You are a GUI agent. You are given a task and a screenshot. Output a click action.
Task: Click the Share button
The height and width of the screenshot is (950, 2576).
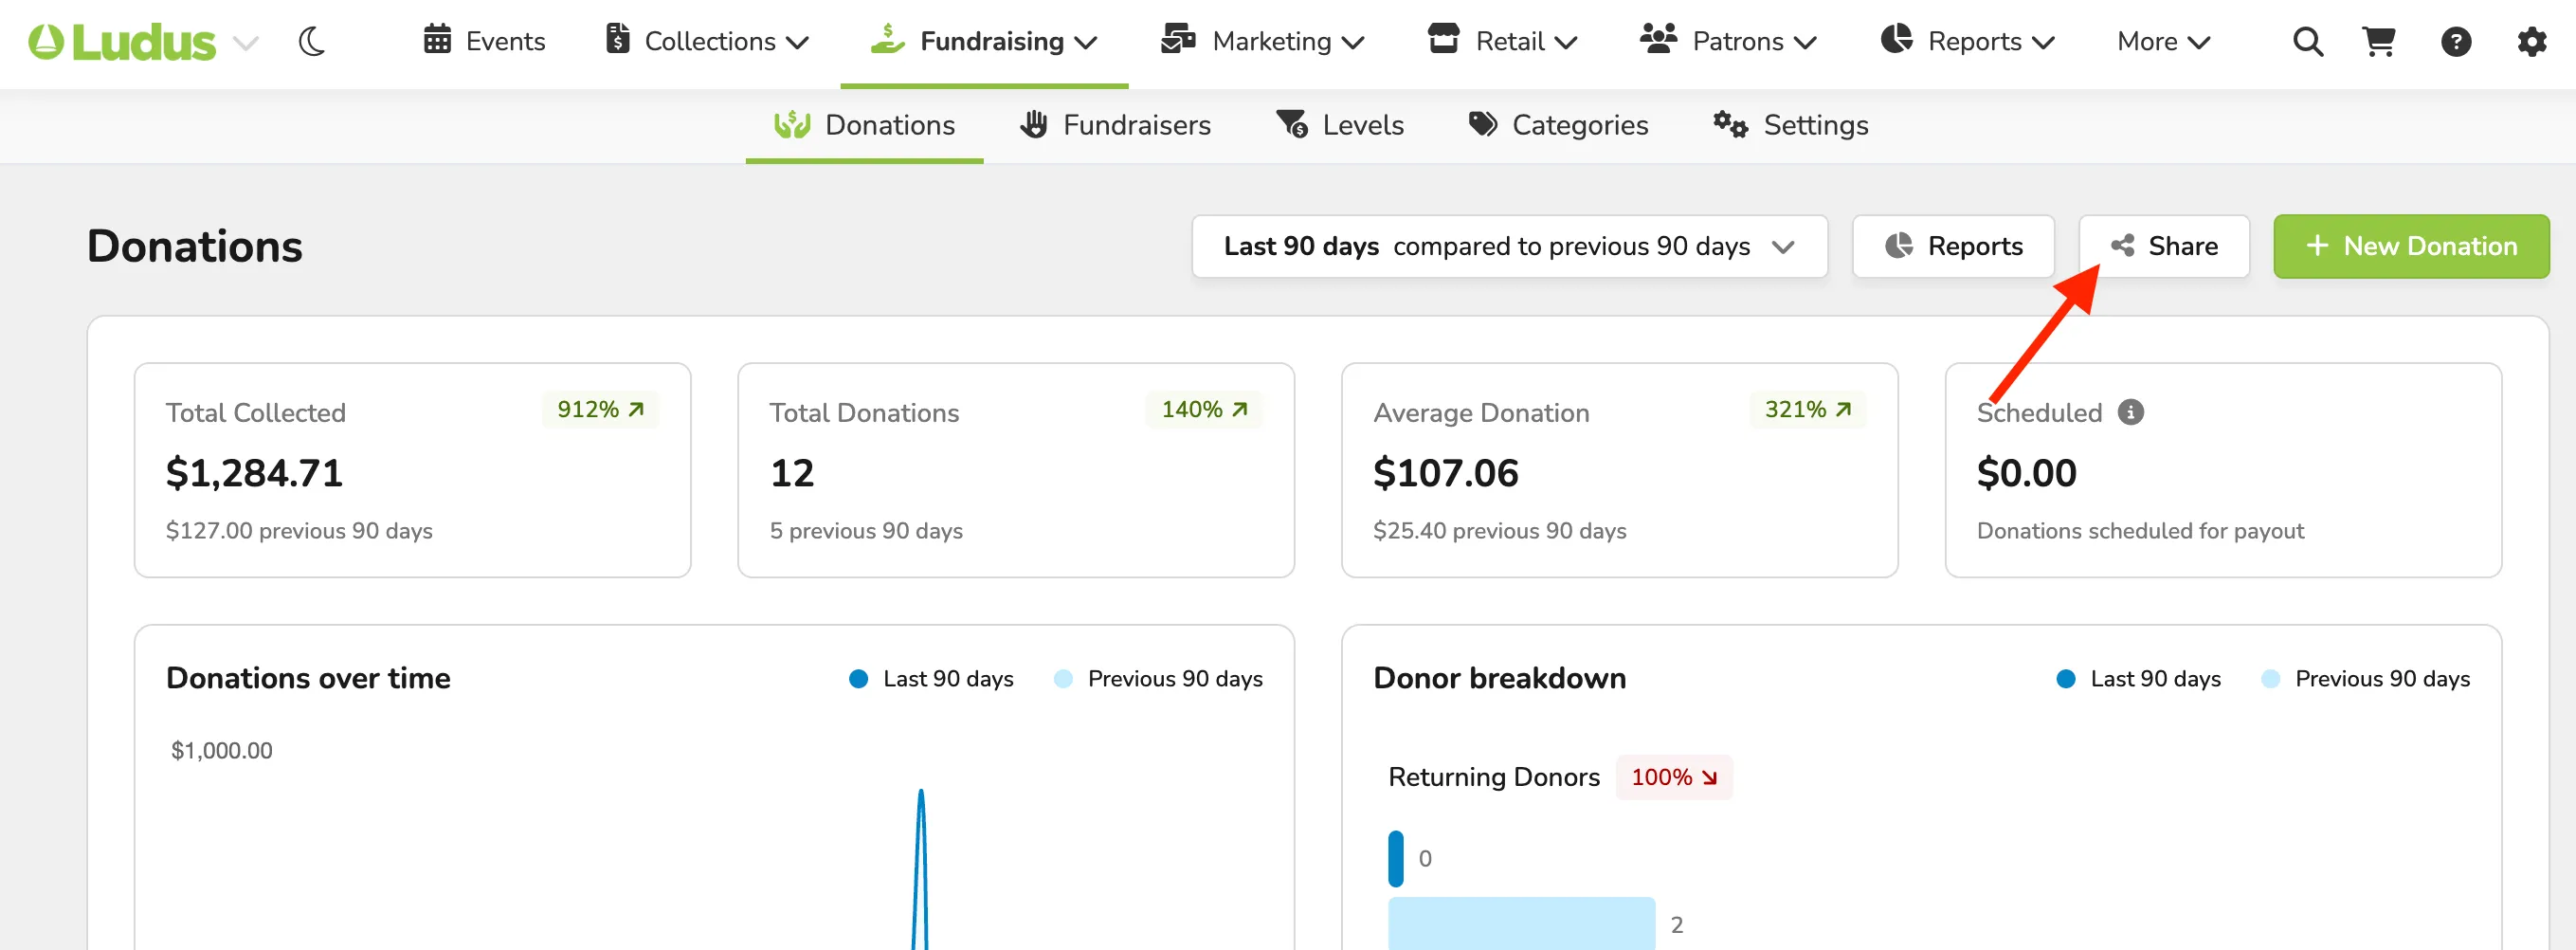tap(2164, 246)
